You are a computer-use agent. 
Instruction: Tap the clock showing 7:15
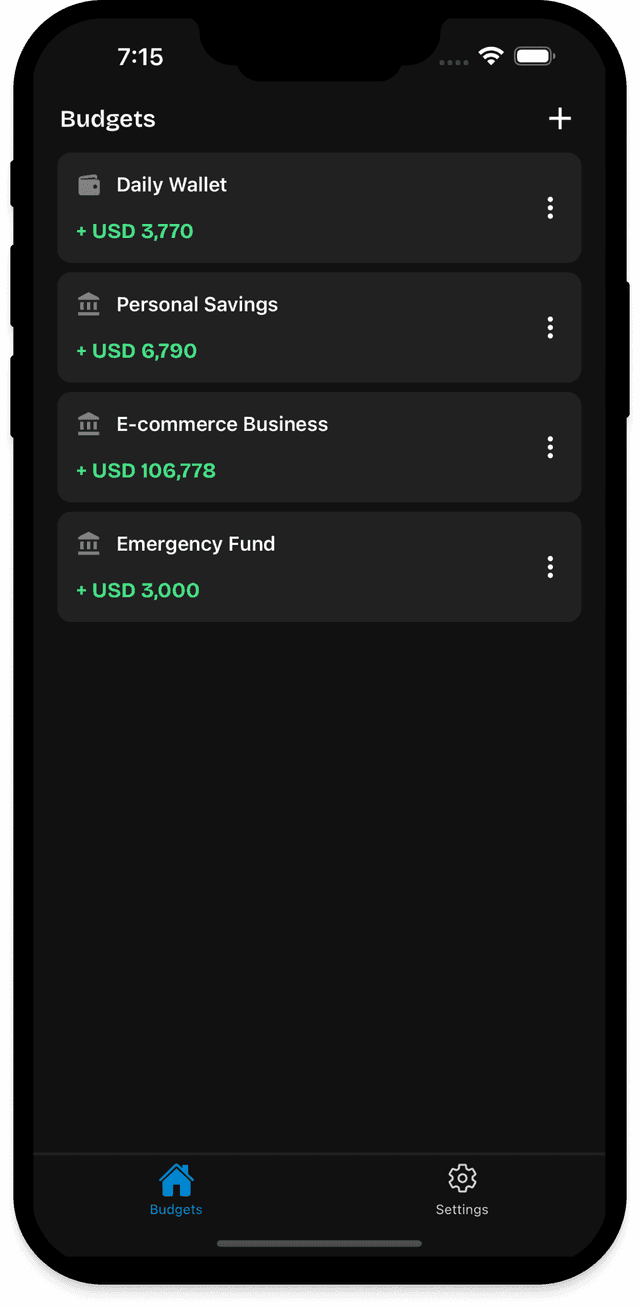[141, 57]
